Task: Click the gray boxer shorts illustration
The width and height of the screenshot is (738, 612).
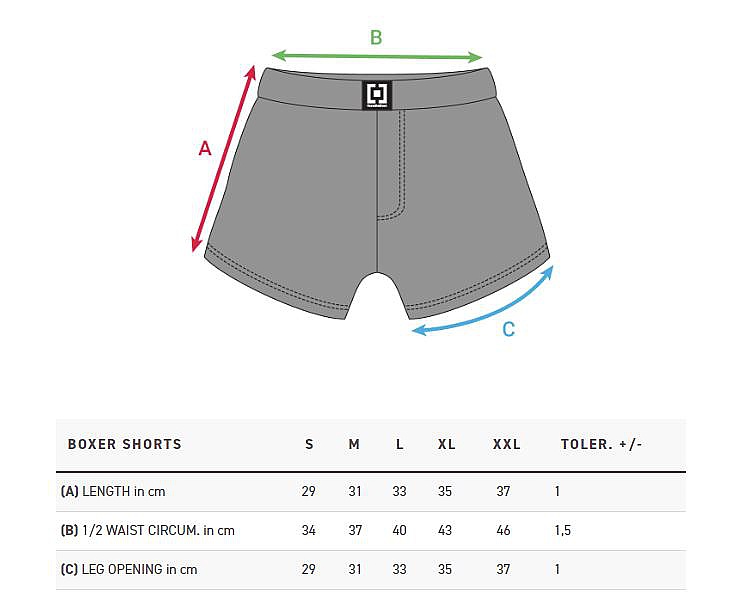Action: tap(377, 194)
